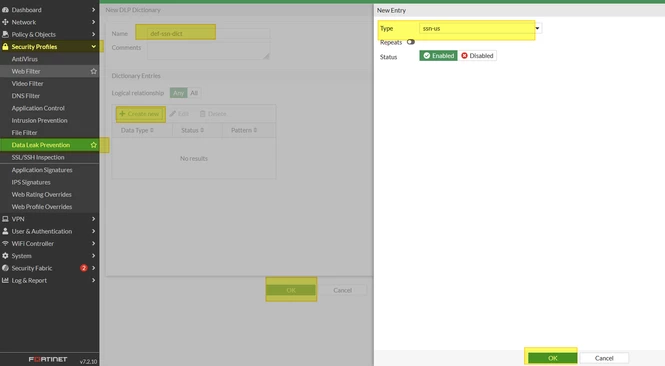Viewport: 665px width, 366px height.
Task: Click OK in New DLP Dictionary form
Action: 291,290
